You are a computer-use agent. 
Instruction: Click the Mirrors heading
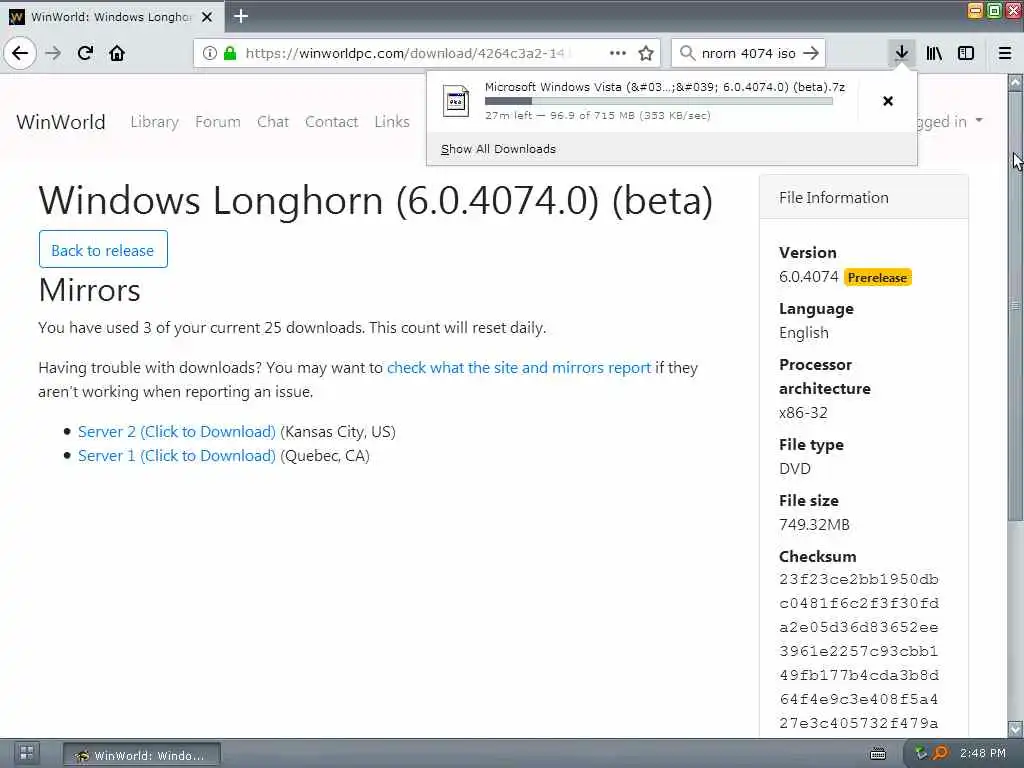pyautogui.click(x=89, y=290)
